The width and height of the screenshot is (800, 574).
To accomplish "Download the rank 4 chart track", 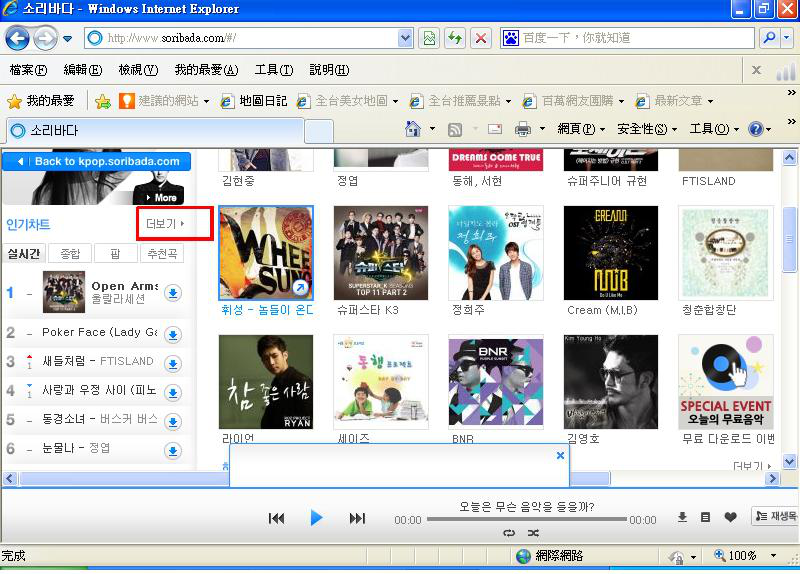I will (173, 393).
